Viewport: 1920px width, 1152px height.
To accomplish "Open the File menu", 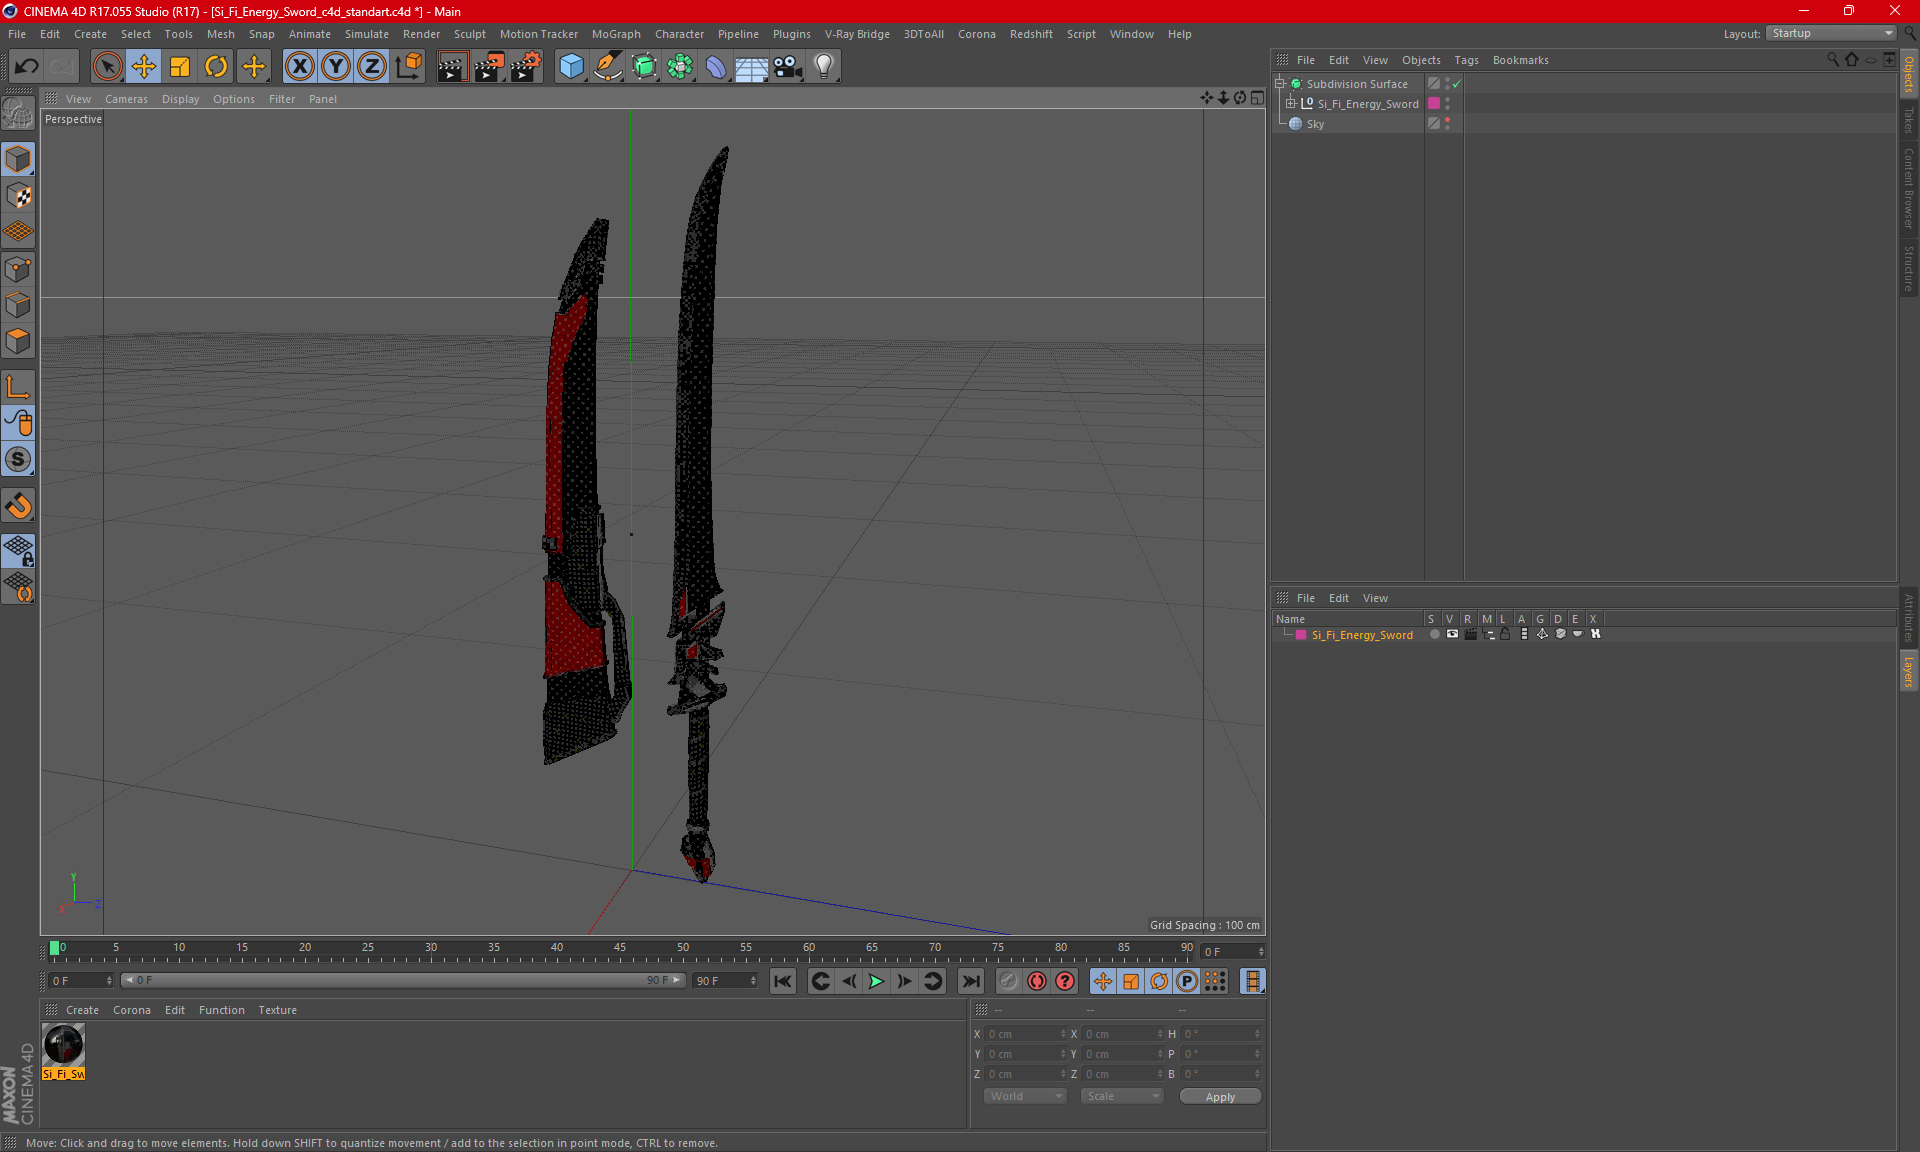I will pos(17,34).
